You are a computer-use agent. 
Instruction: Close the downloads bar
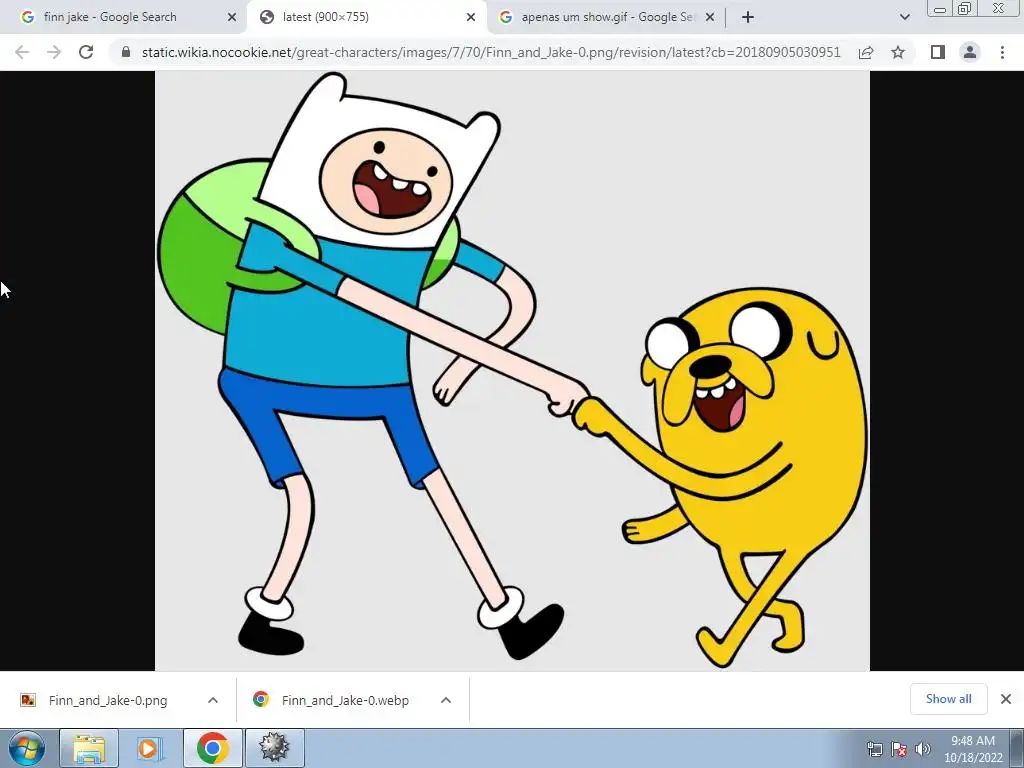1006,699
